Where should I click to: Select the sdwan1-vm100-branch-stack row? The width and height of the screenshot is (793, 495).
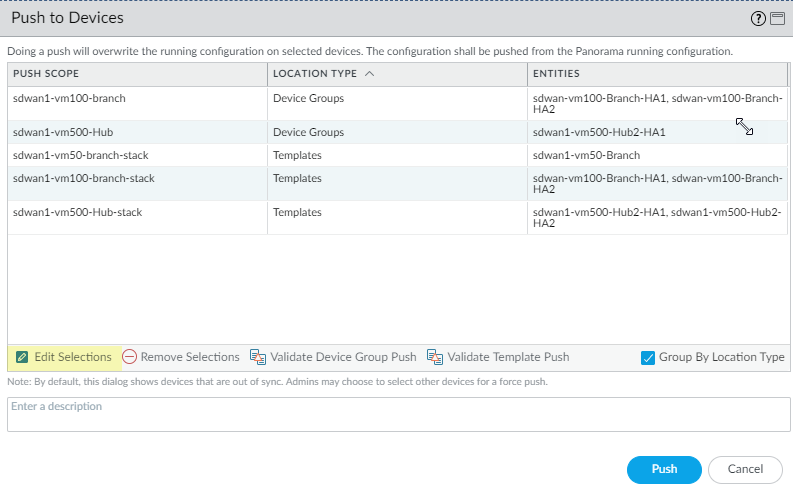tap(84, 178)
